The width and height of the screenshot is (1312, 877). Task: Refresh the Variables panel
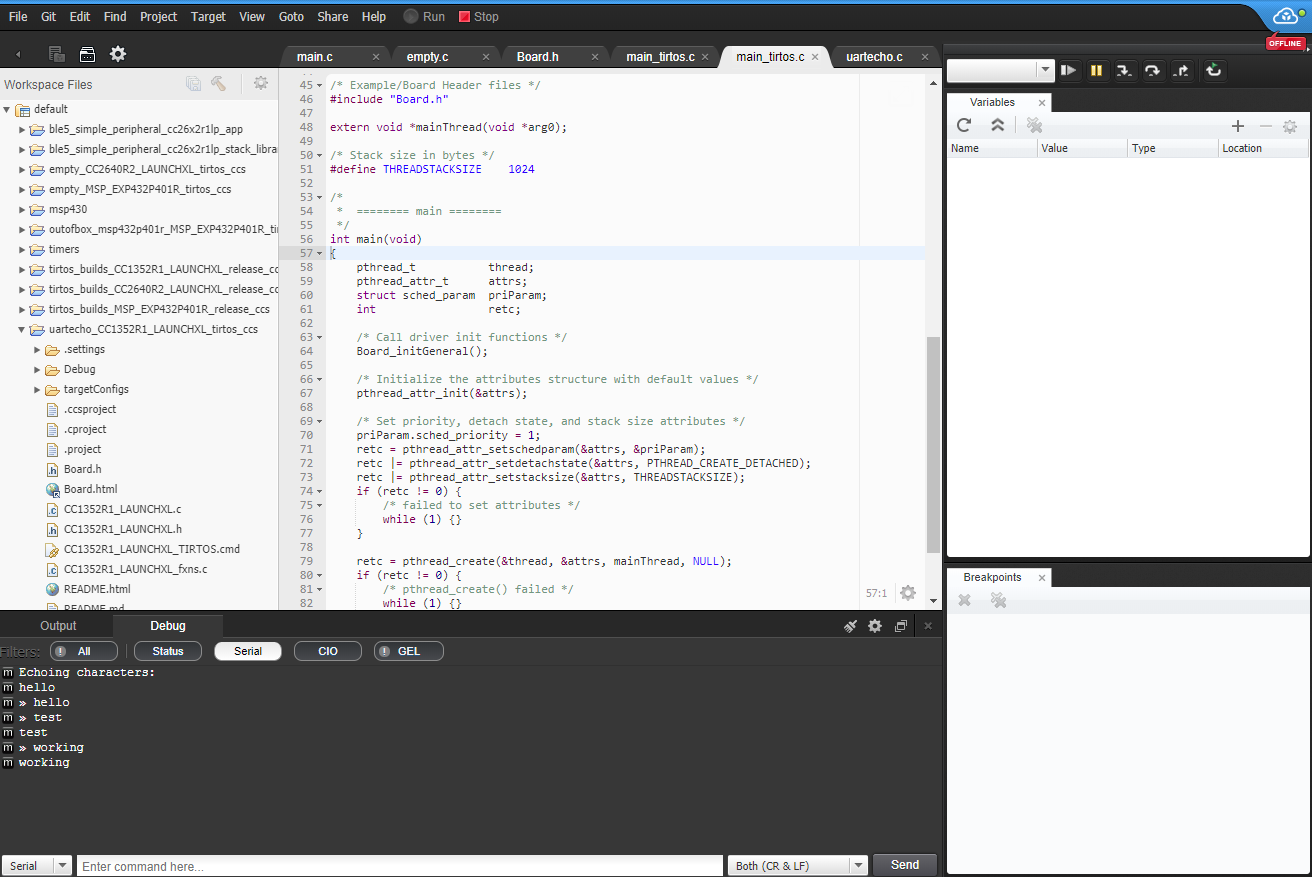tap(963, 125)
